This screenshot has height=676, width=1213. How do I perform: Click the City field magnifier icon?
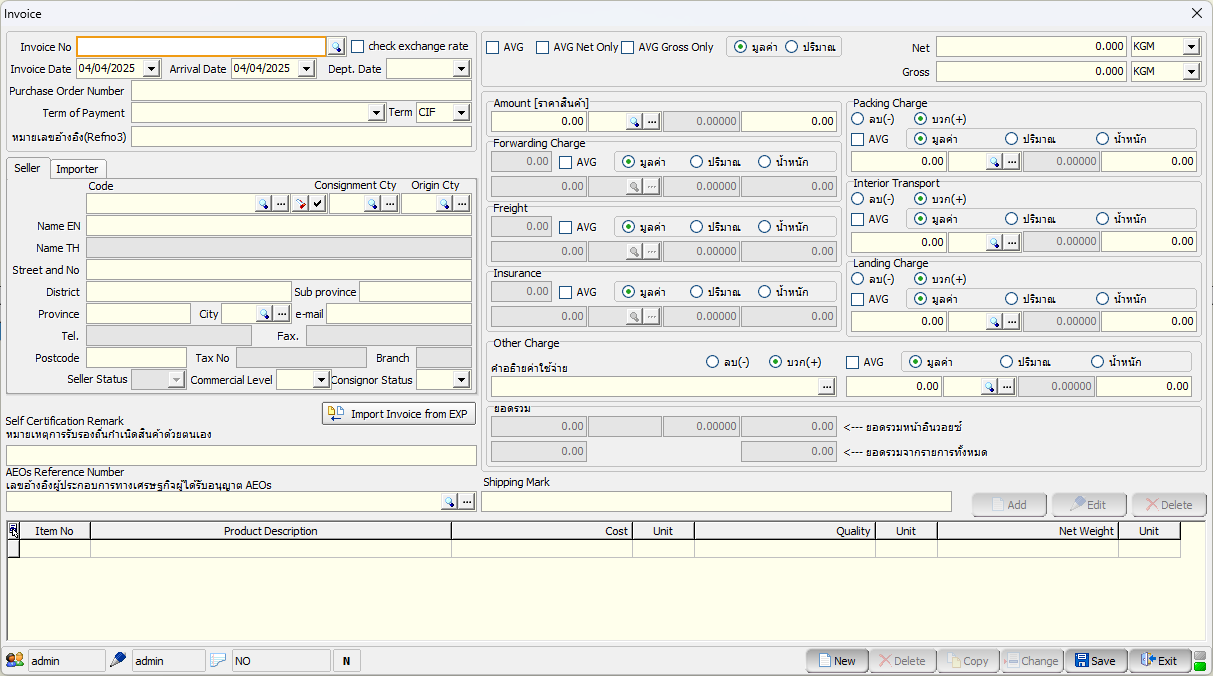(x=263, y=314)
